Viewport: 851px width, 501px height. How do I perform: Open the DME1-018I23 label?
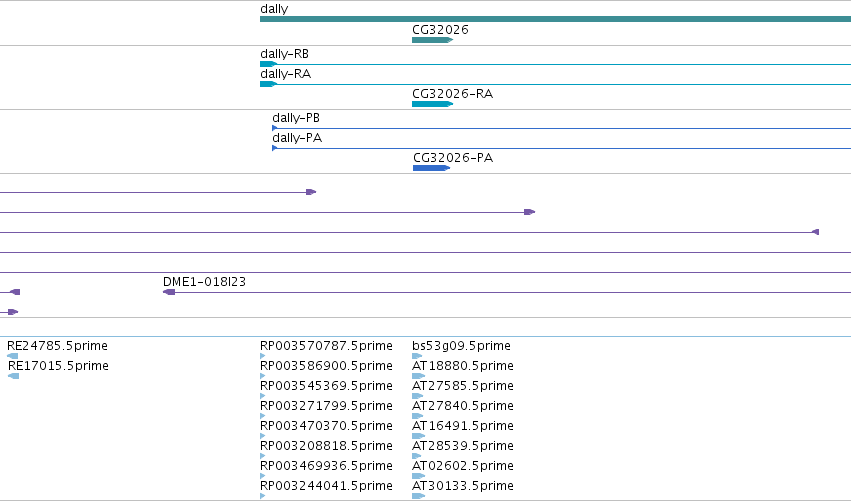204,282
